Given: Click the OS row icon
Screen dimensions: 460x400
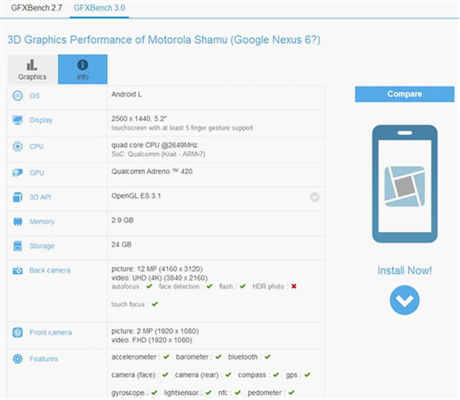Looking at the screenshot, I should [18, 96].
